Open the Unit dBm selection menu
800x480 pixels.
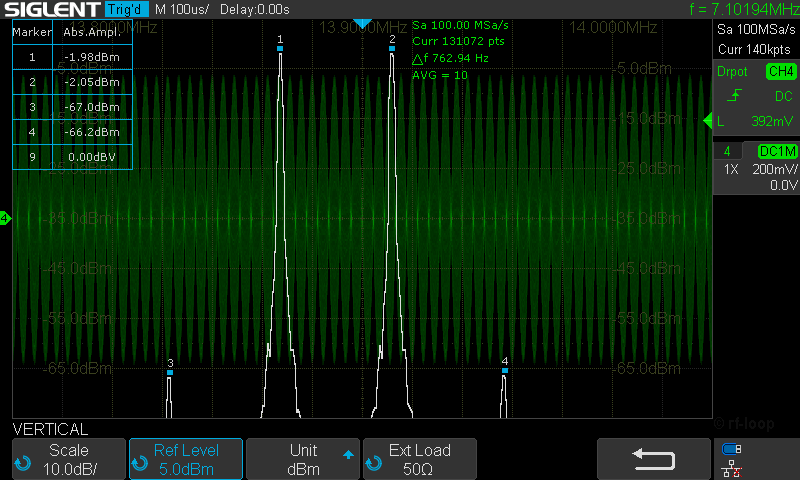(x=303, y=459)
